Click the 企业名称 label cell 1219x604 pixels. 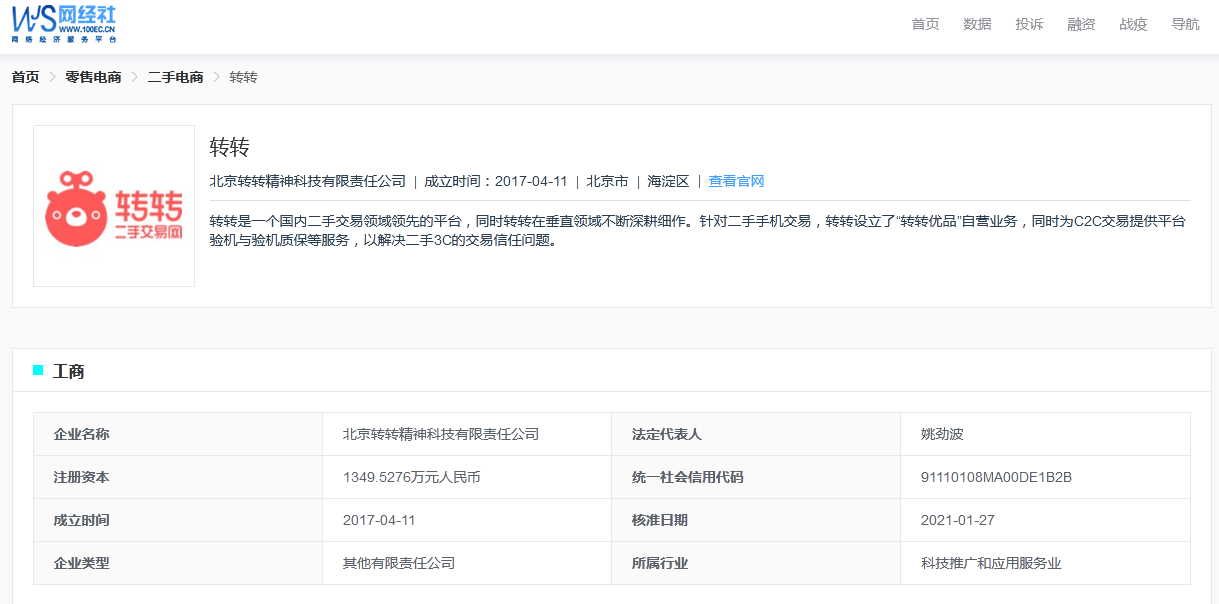pos(178,434)
